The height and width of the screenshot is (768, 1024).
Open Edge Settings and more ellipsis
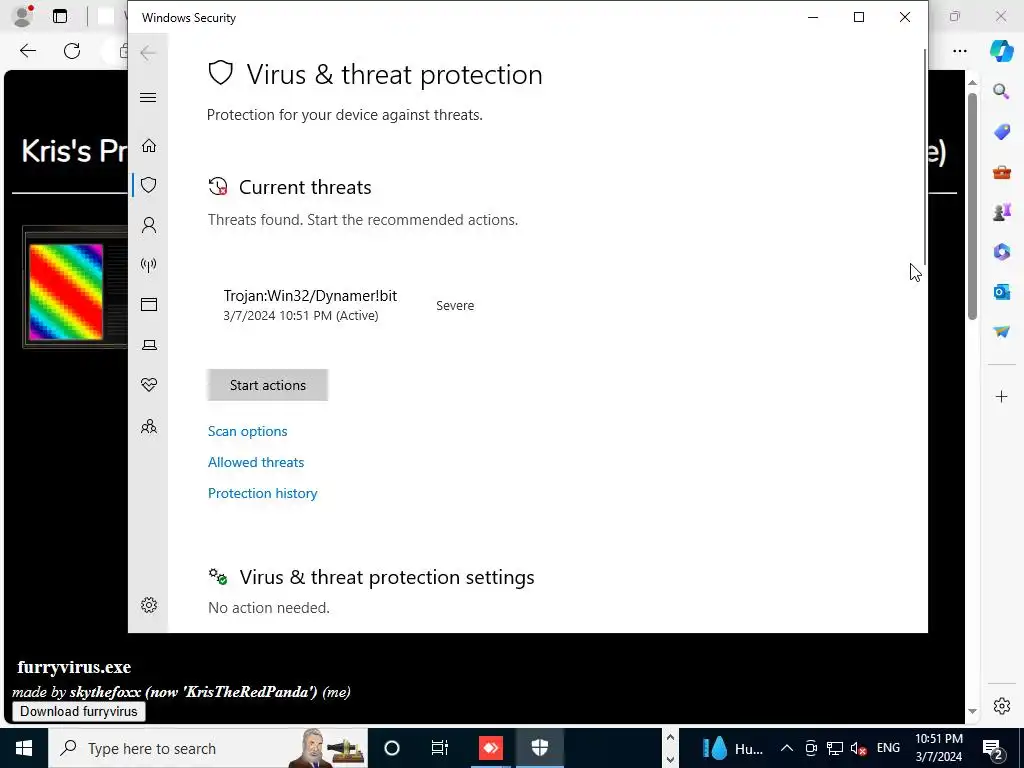(x=959, y=51)
